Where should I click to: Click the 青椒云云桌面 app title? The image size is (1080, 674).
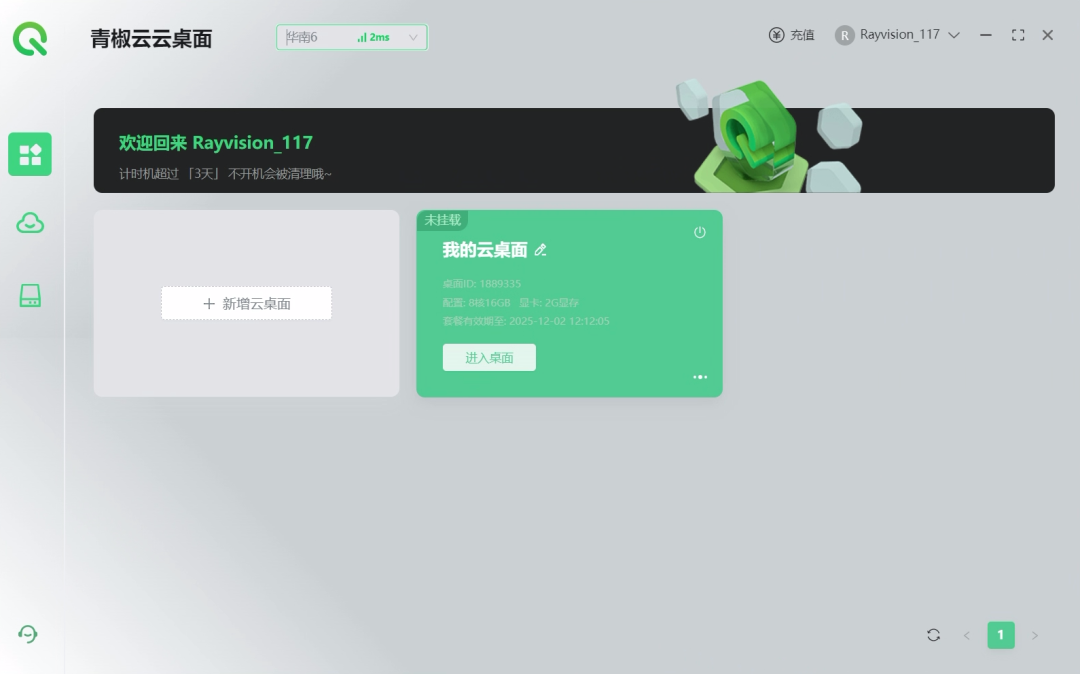point(152,39)
